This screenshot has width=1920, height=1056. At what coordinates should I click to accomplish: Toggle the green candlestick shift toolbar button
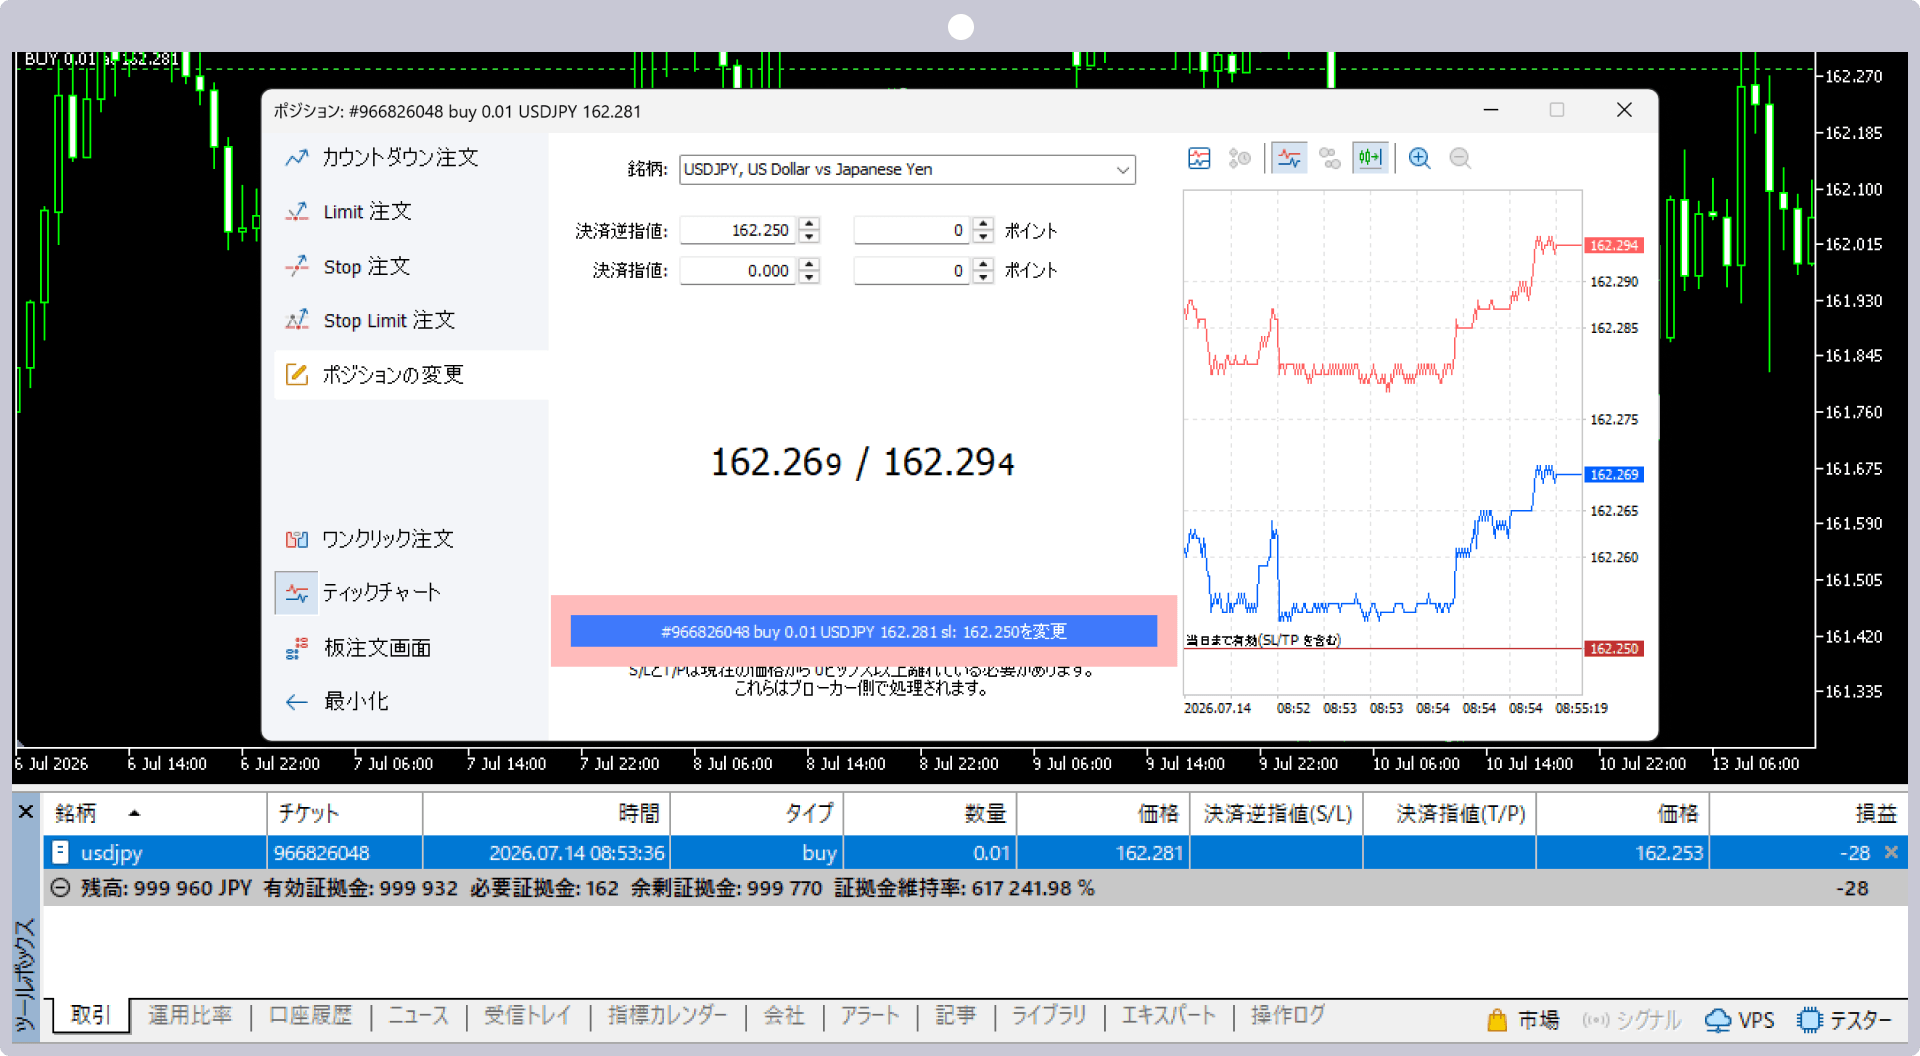(1370, 158)
